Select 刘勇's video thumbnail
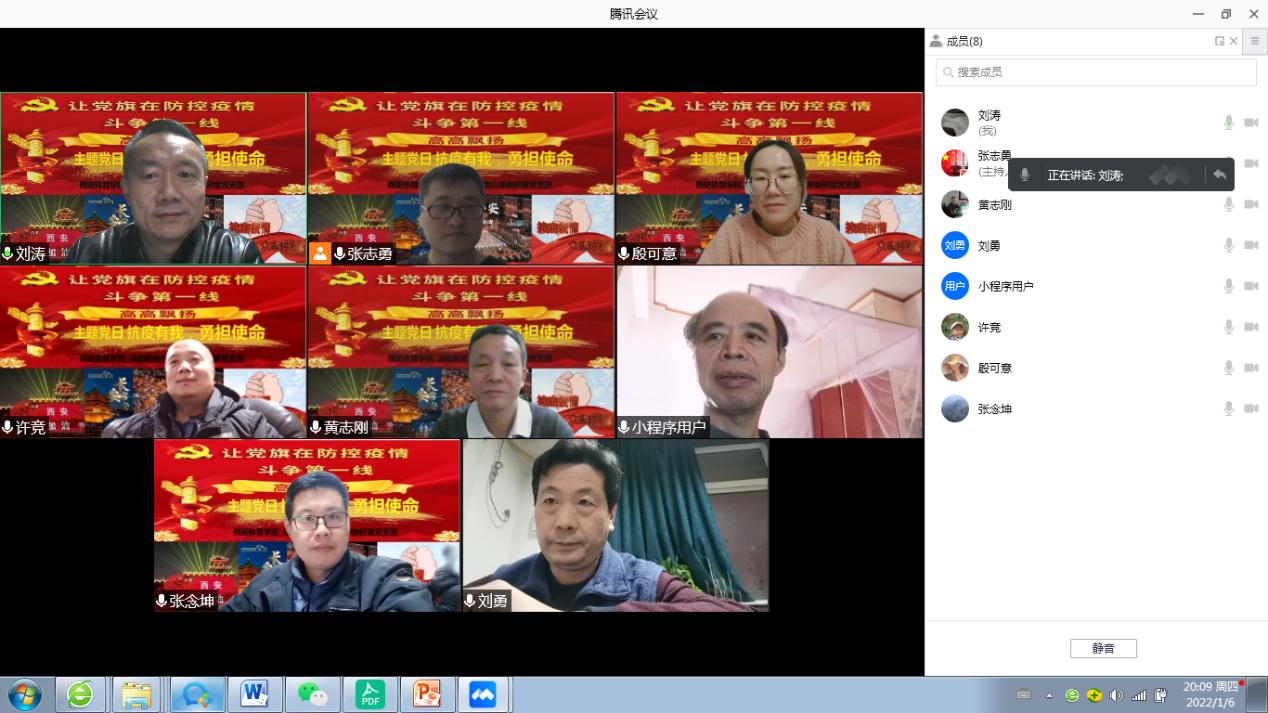Image resolution: width=1268 pixels, height=713 pixels. (x=615, y=525)
